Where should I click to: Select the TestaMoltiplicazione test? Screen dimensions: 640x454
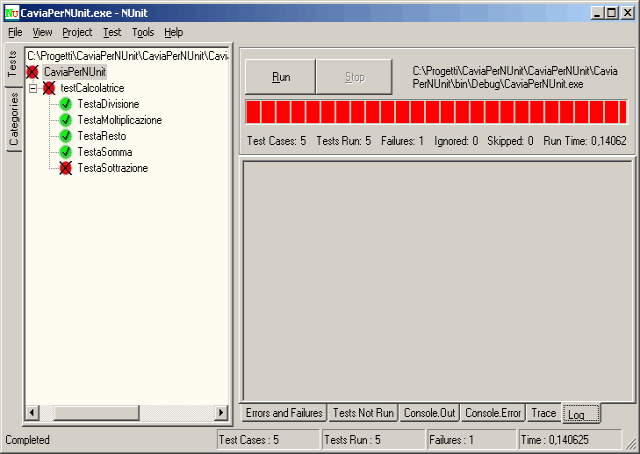pyautogui.click(x=120, y=120)
